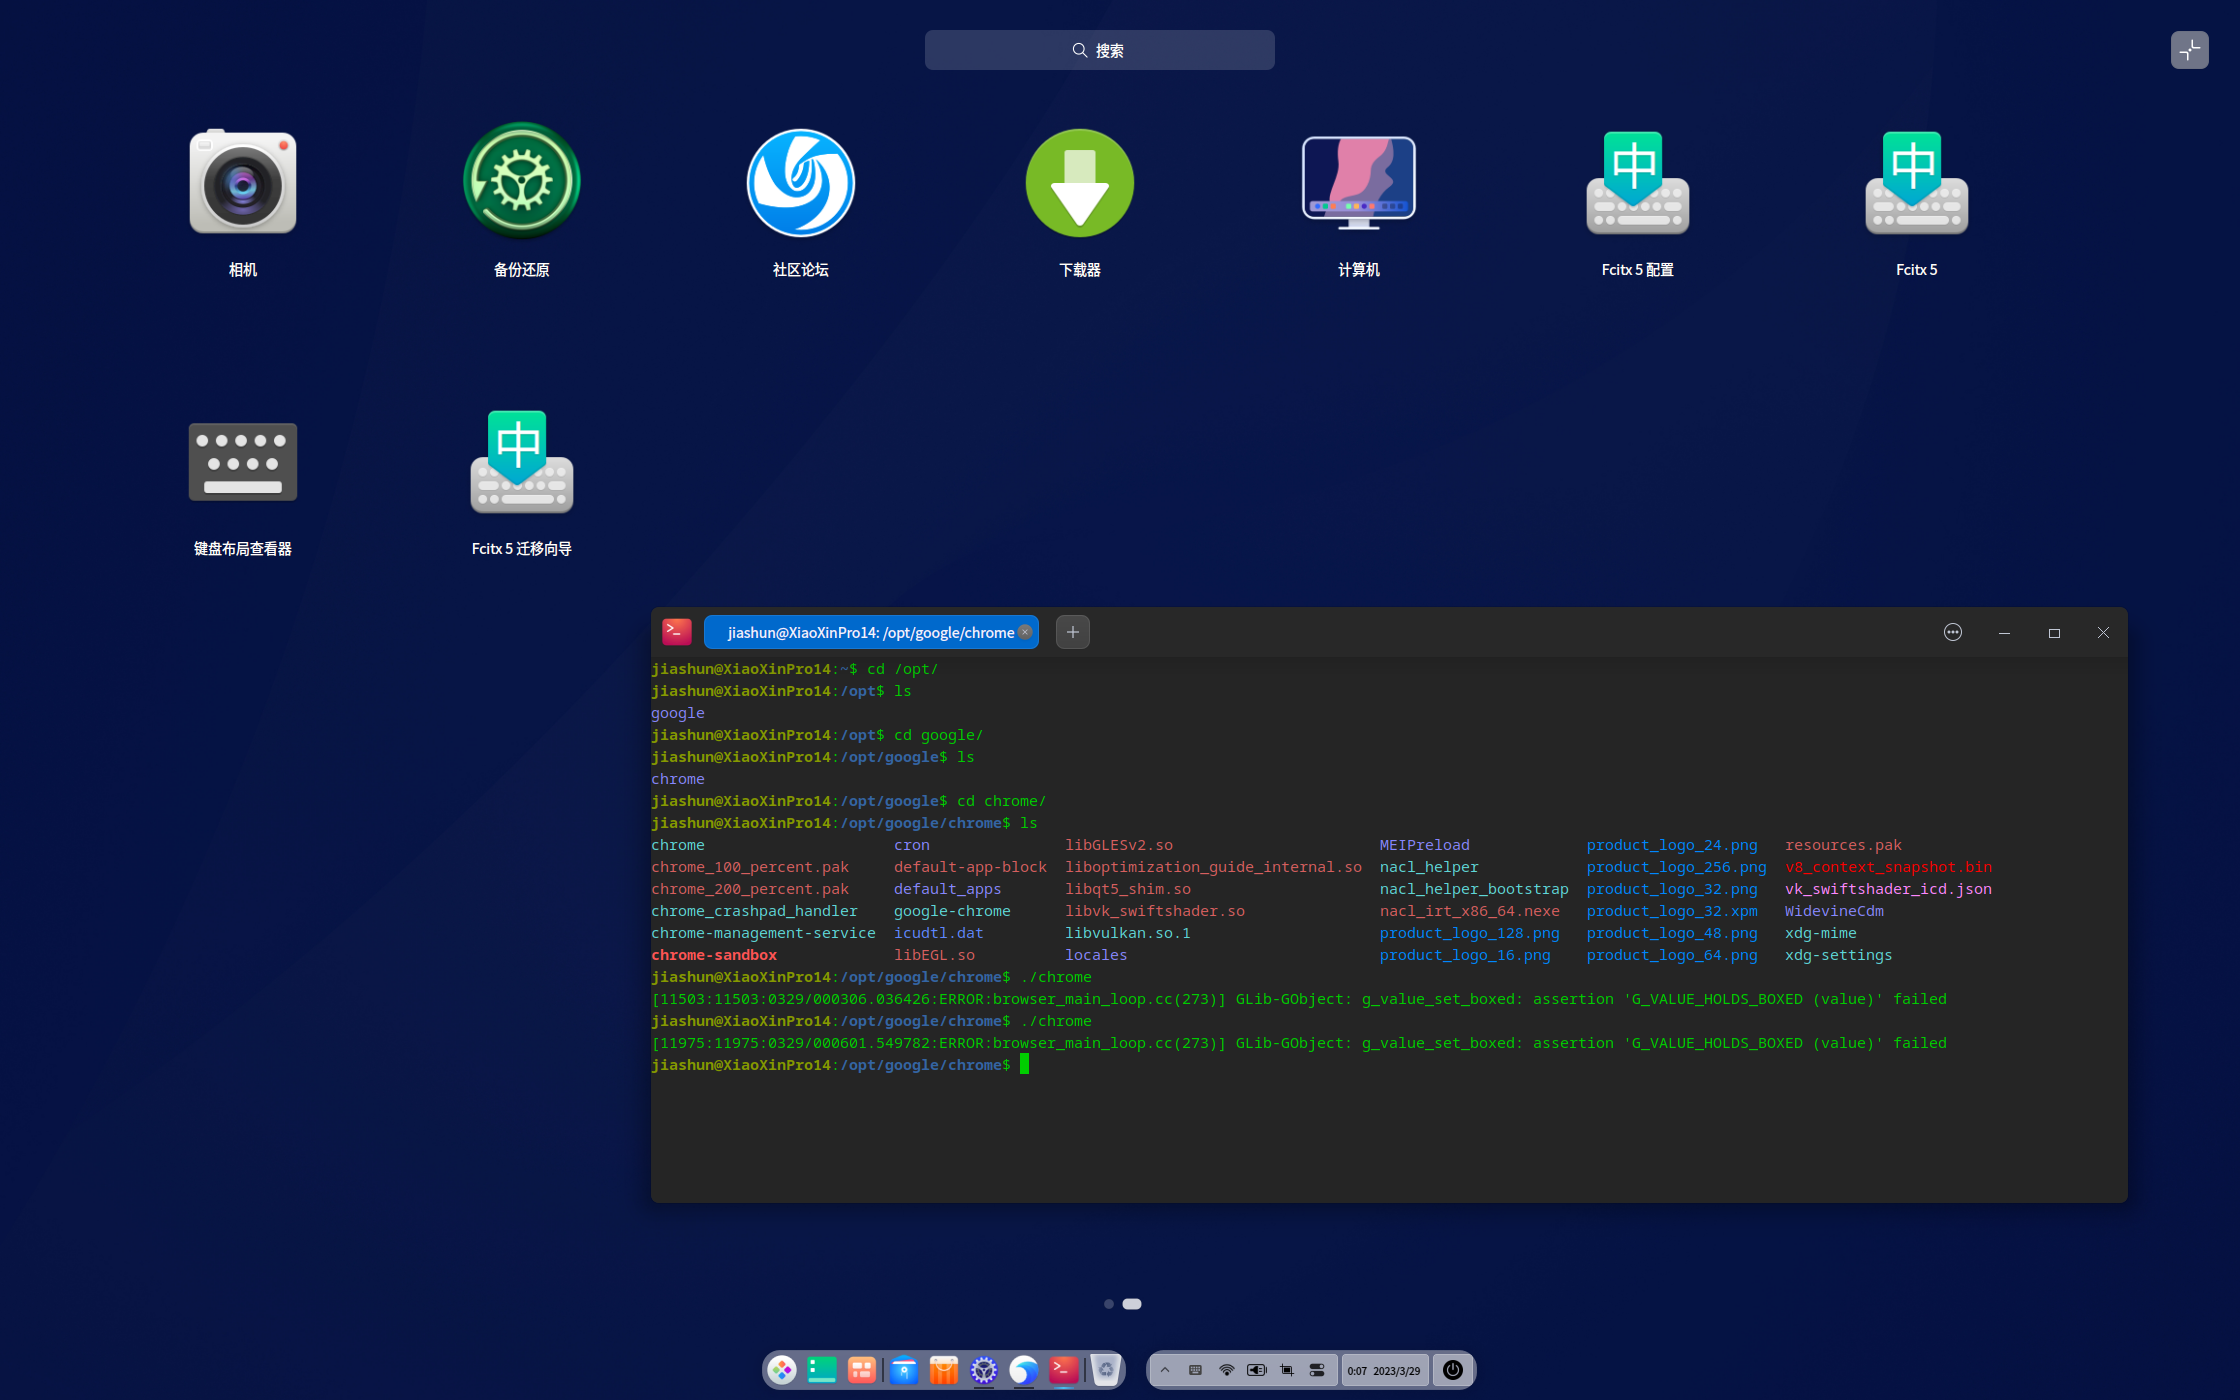Open Fcitx 5 配置 configuration
The width and height of the screenshot is (2240, 1400).
1637,183
